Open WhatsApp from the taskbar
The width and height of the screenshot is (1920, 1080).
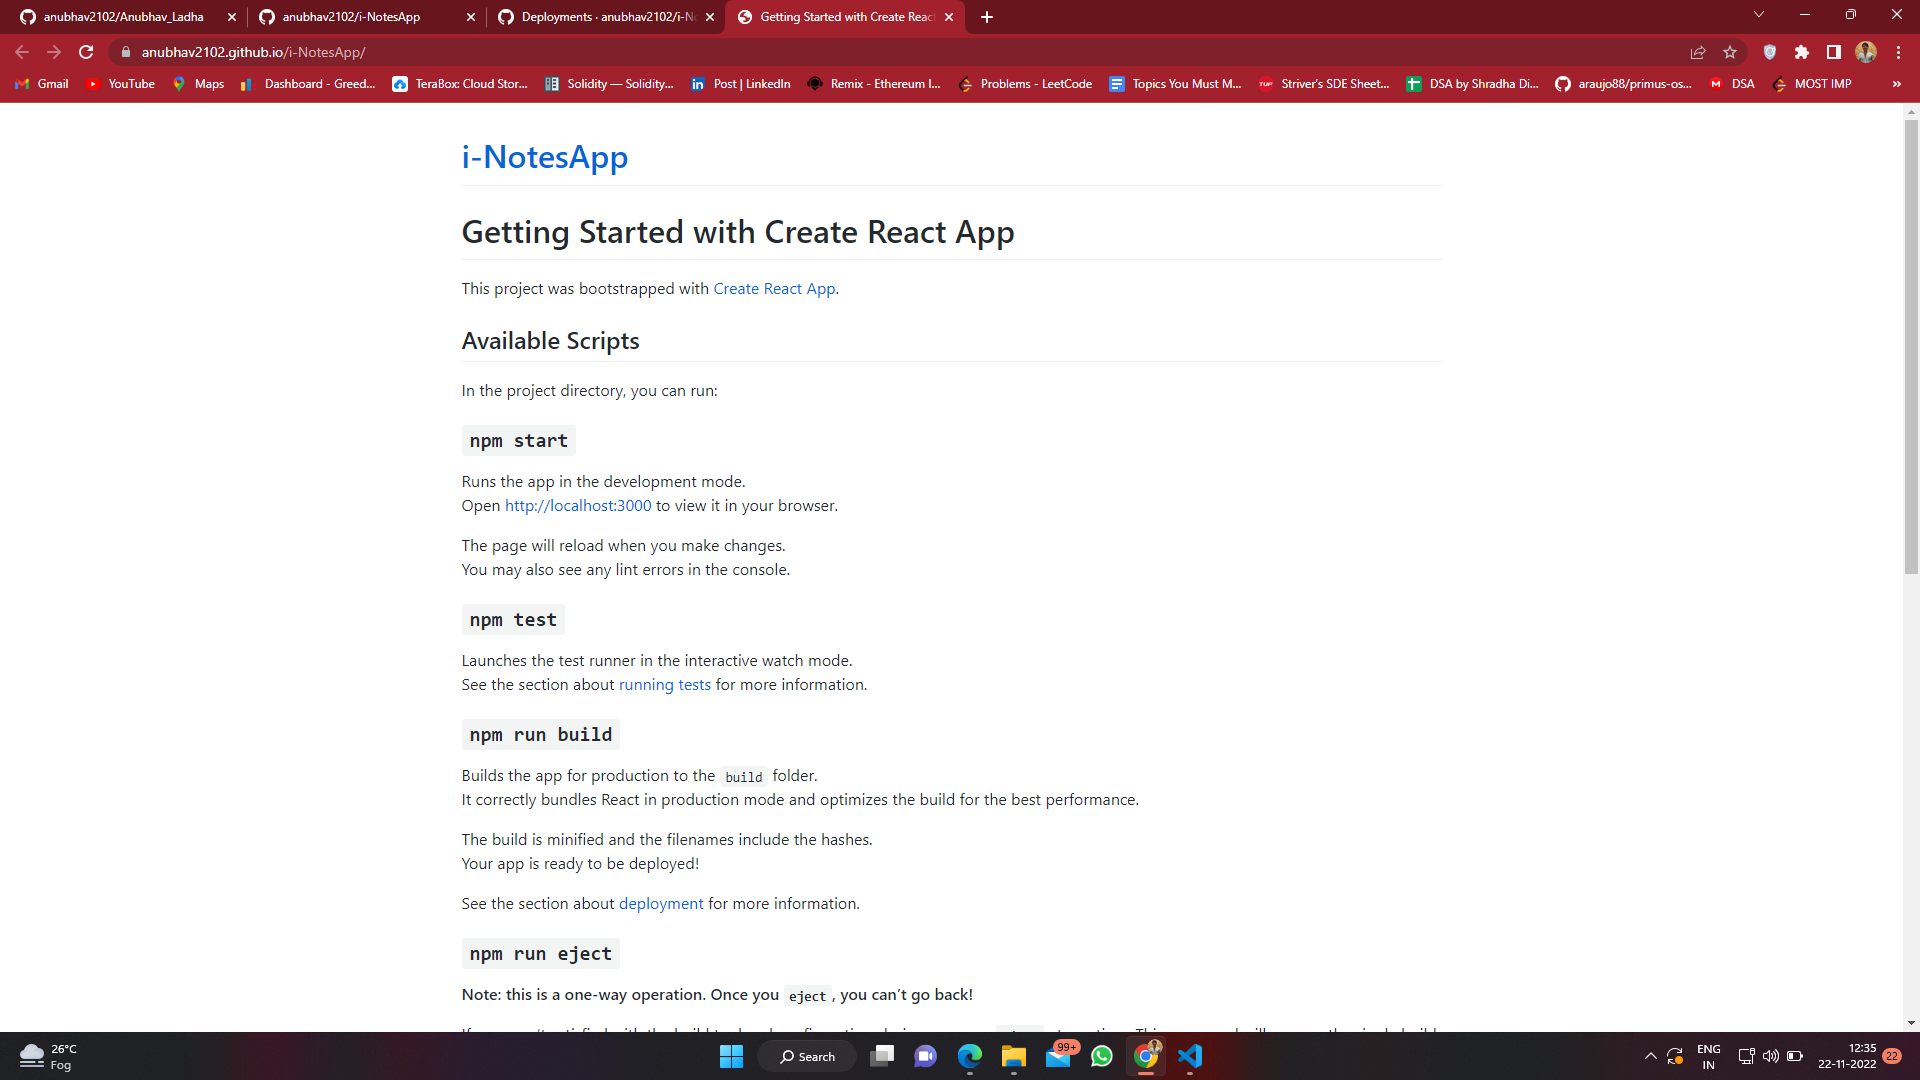click(1102, 1056)
